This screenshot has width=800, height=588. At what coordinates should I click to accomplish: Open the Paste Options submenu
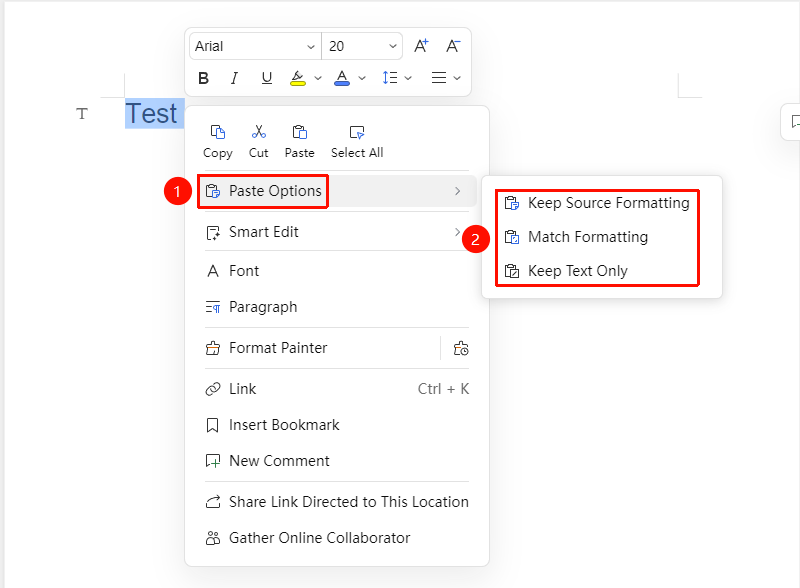[x=337, y=191]
